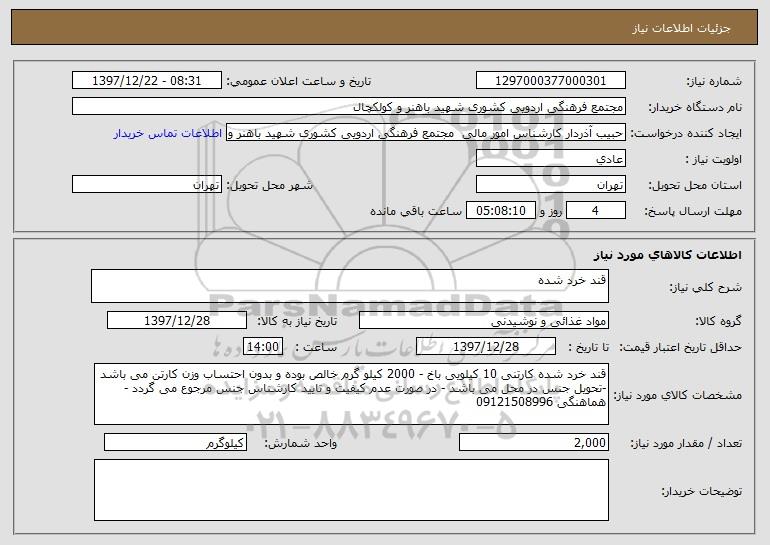The image size is (770, 545).
Task: Click the مشخصات کالای مورد نیاز text area
Action: (x=351, y=394)
